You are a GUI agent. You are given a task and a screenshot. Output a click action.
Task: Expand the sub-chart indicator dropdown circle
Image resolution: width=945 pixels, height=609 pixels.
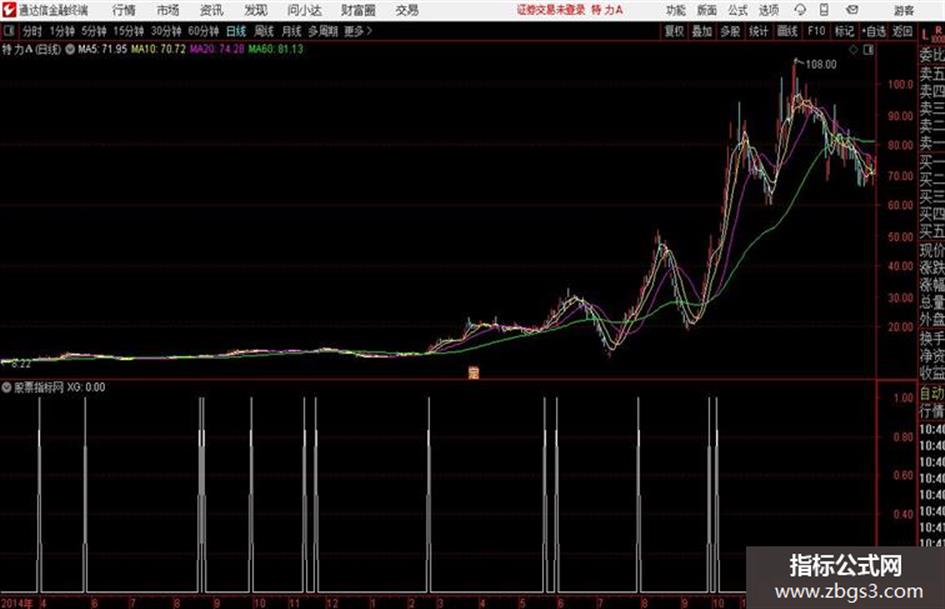[7, 387]
